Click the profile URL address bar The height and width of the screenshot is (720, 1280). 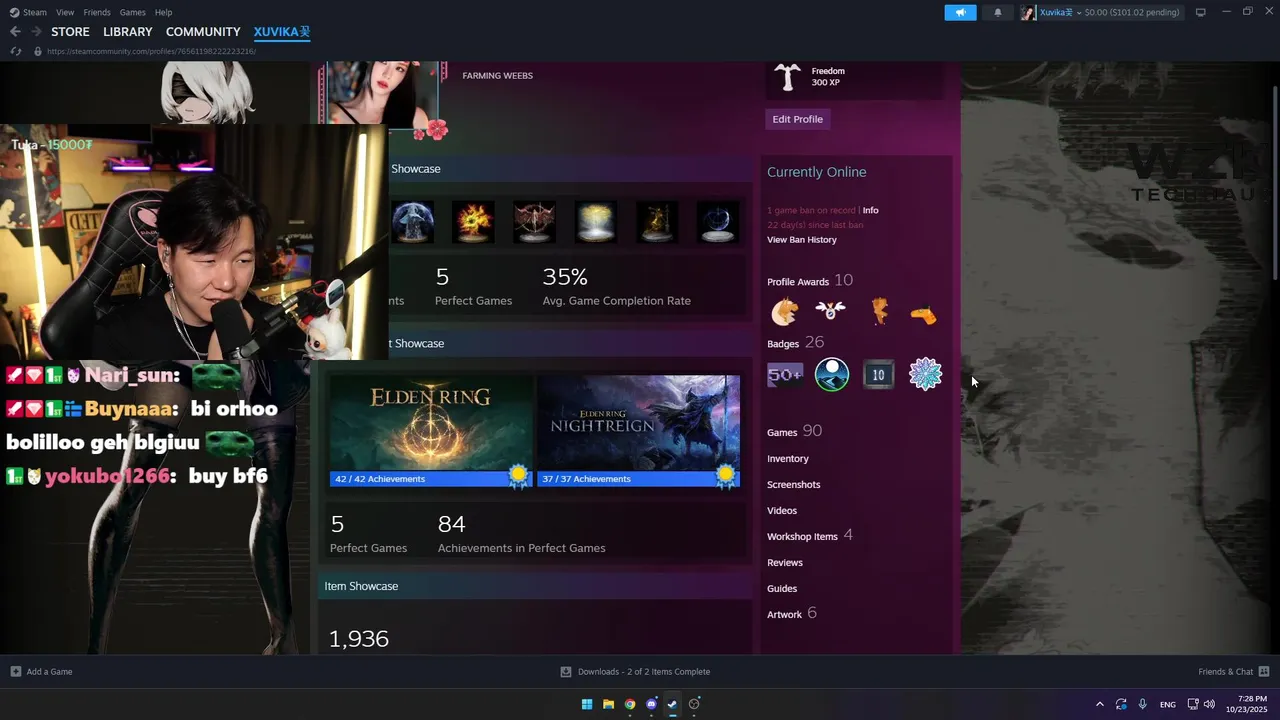click(x=150, y=51)
